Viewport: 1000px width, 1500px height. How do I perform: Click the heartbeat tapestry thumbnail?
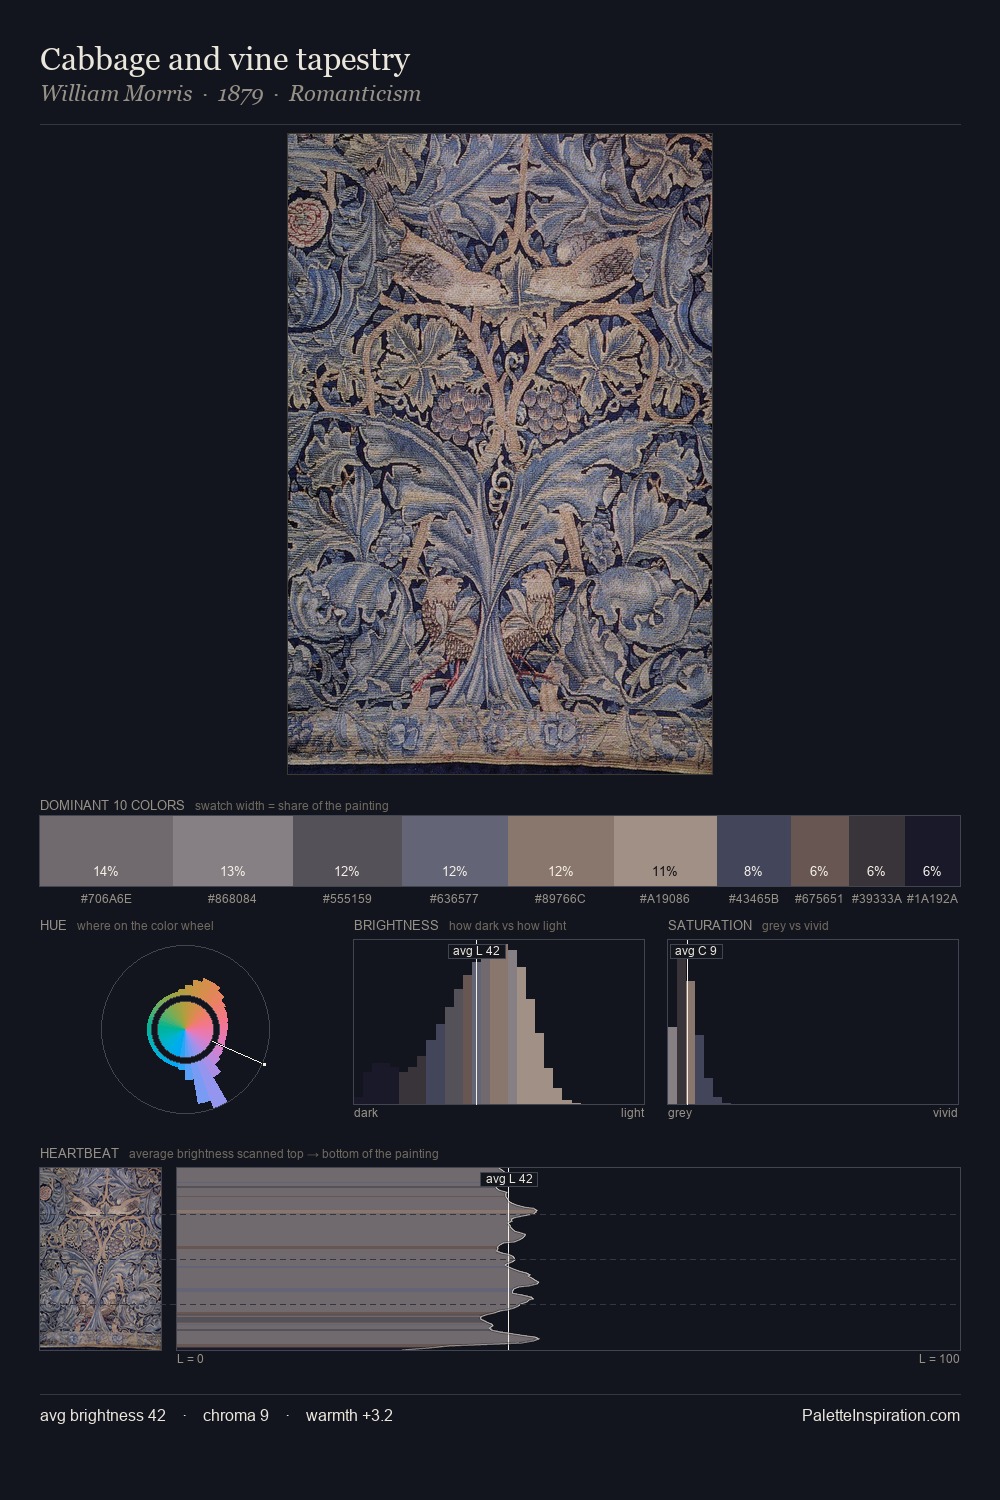click(100, 1259)
